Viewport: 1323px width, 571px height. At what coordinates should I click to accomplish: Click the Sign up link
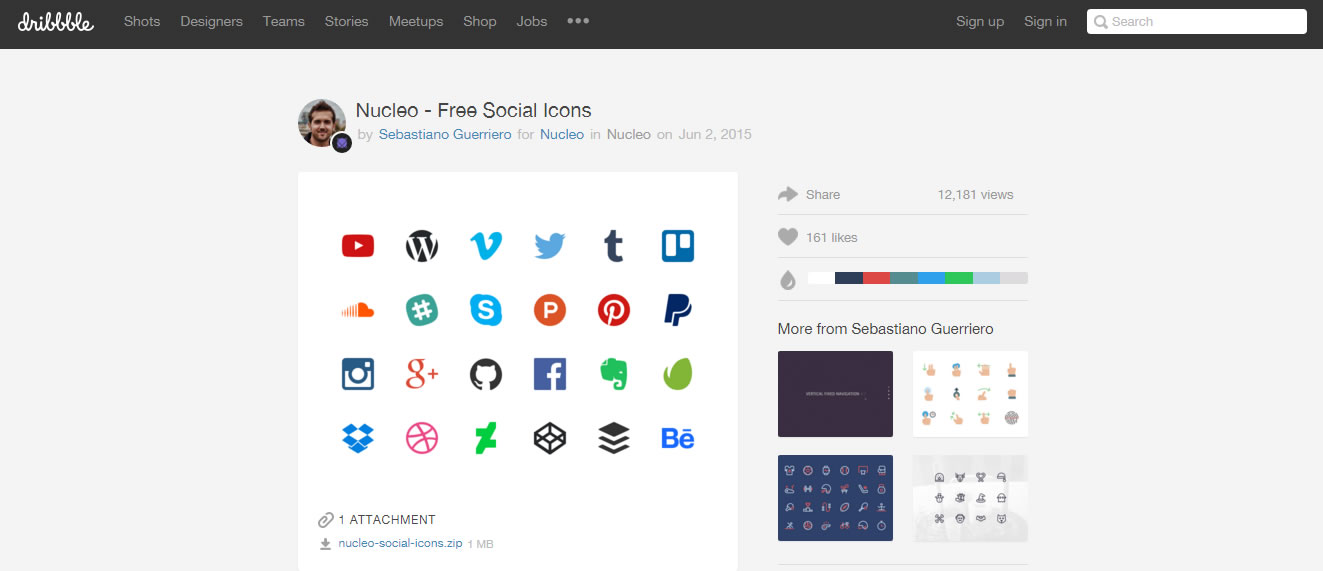tap(980, 21)
